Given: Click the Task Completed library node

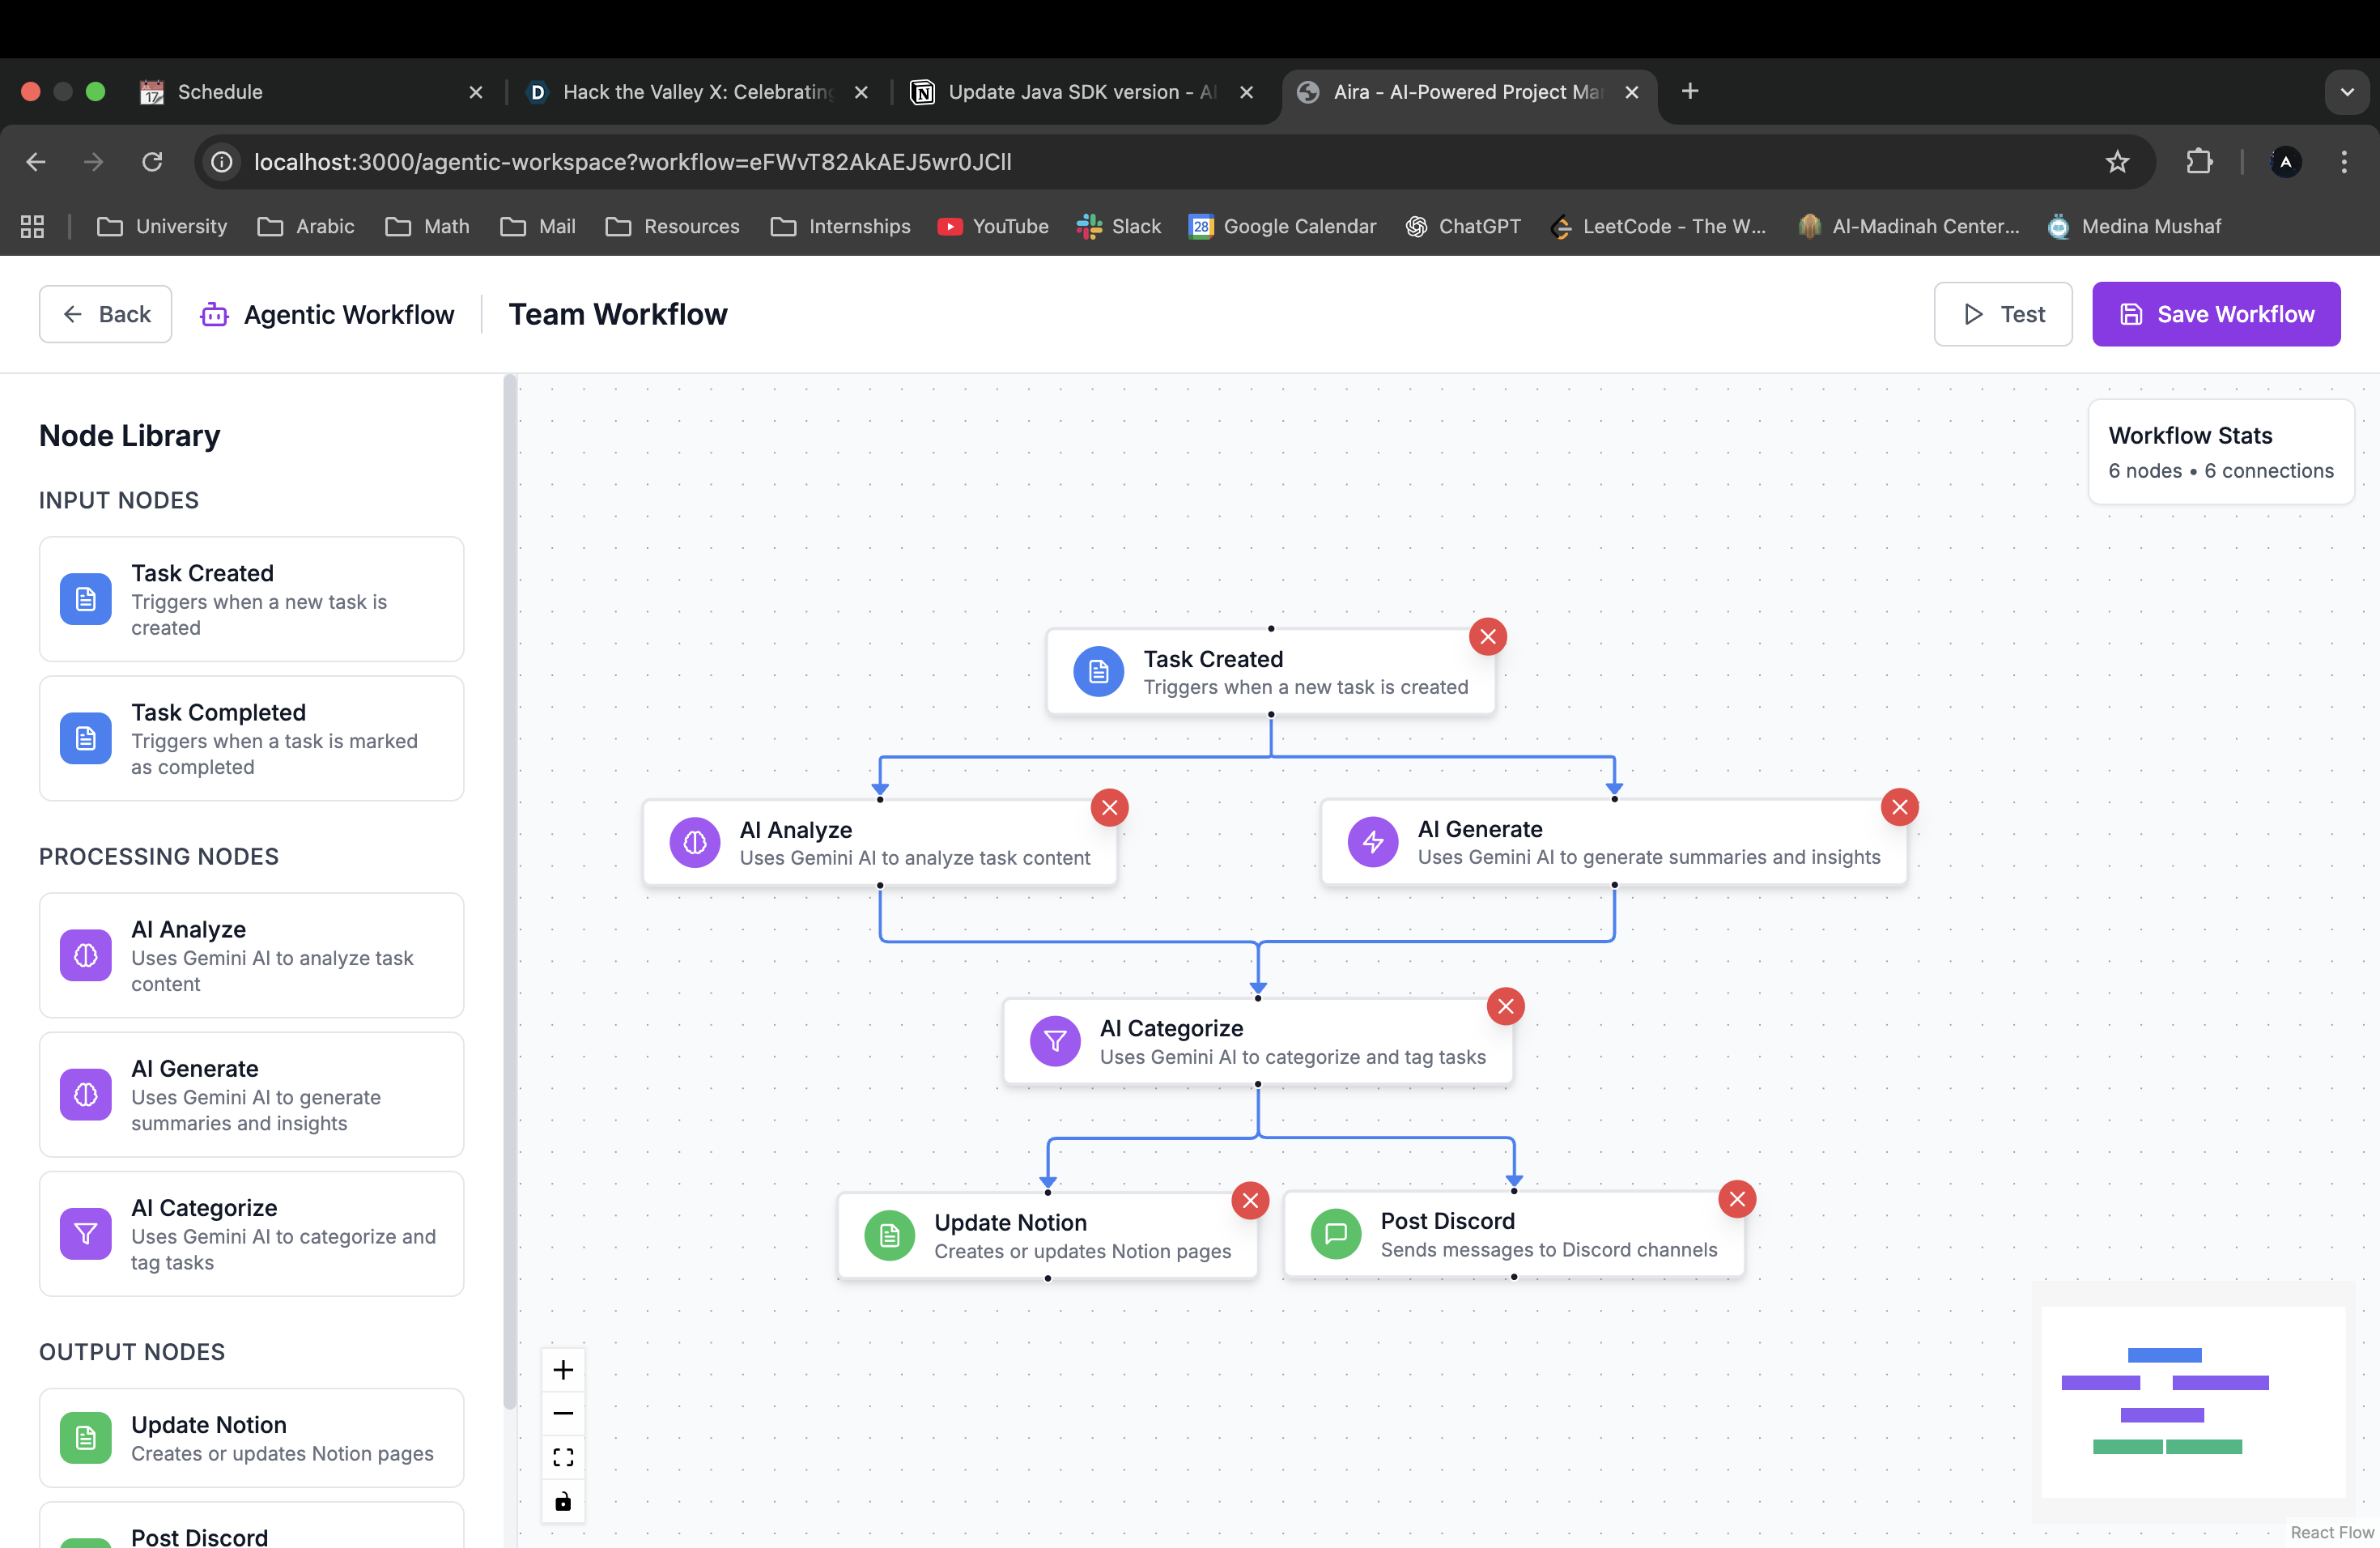Looking at the screenshot, I should tap(251, 738).
